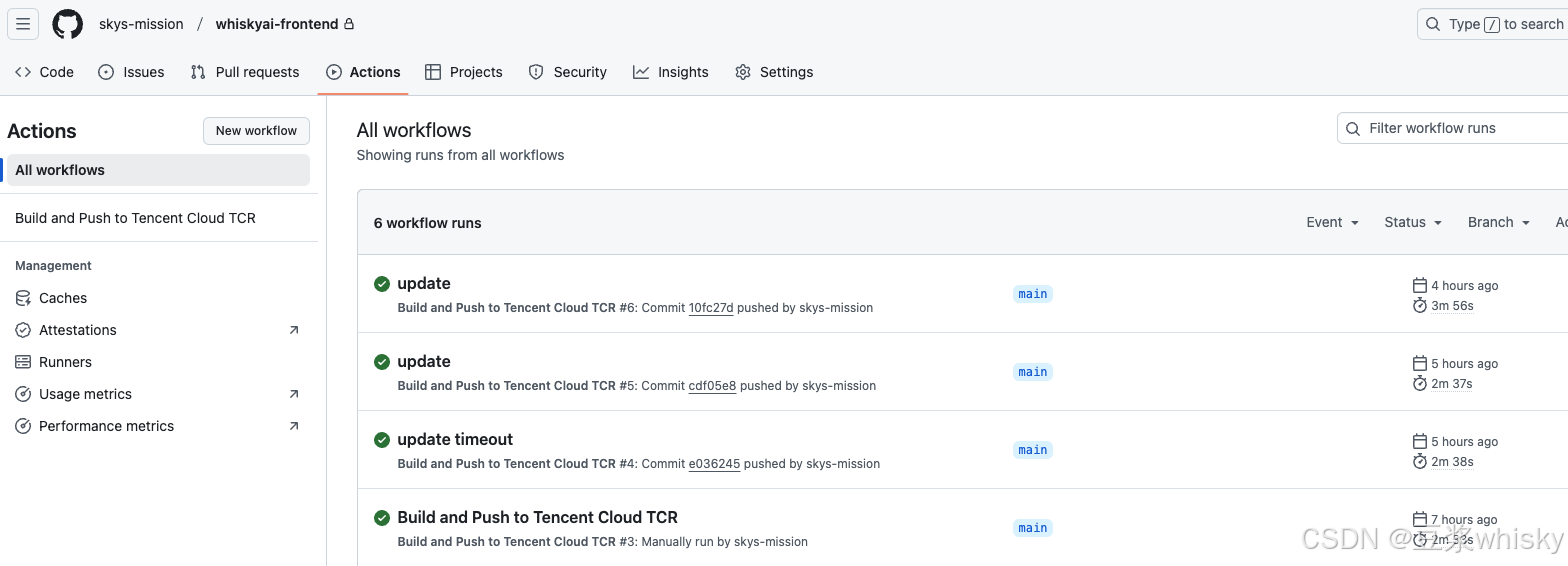Click success check icon for run #3

pyautogui.click(x=382, y=518)
